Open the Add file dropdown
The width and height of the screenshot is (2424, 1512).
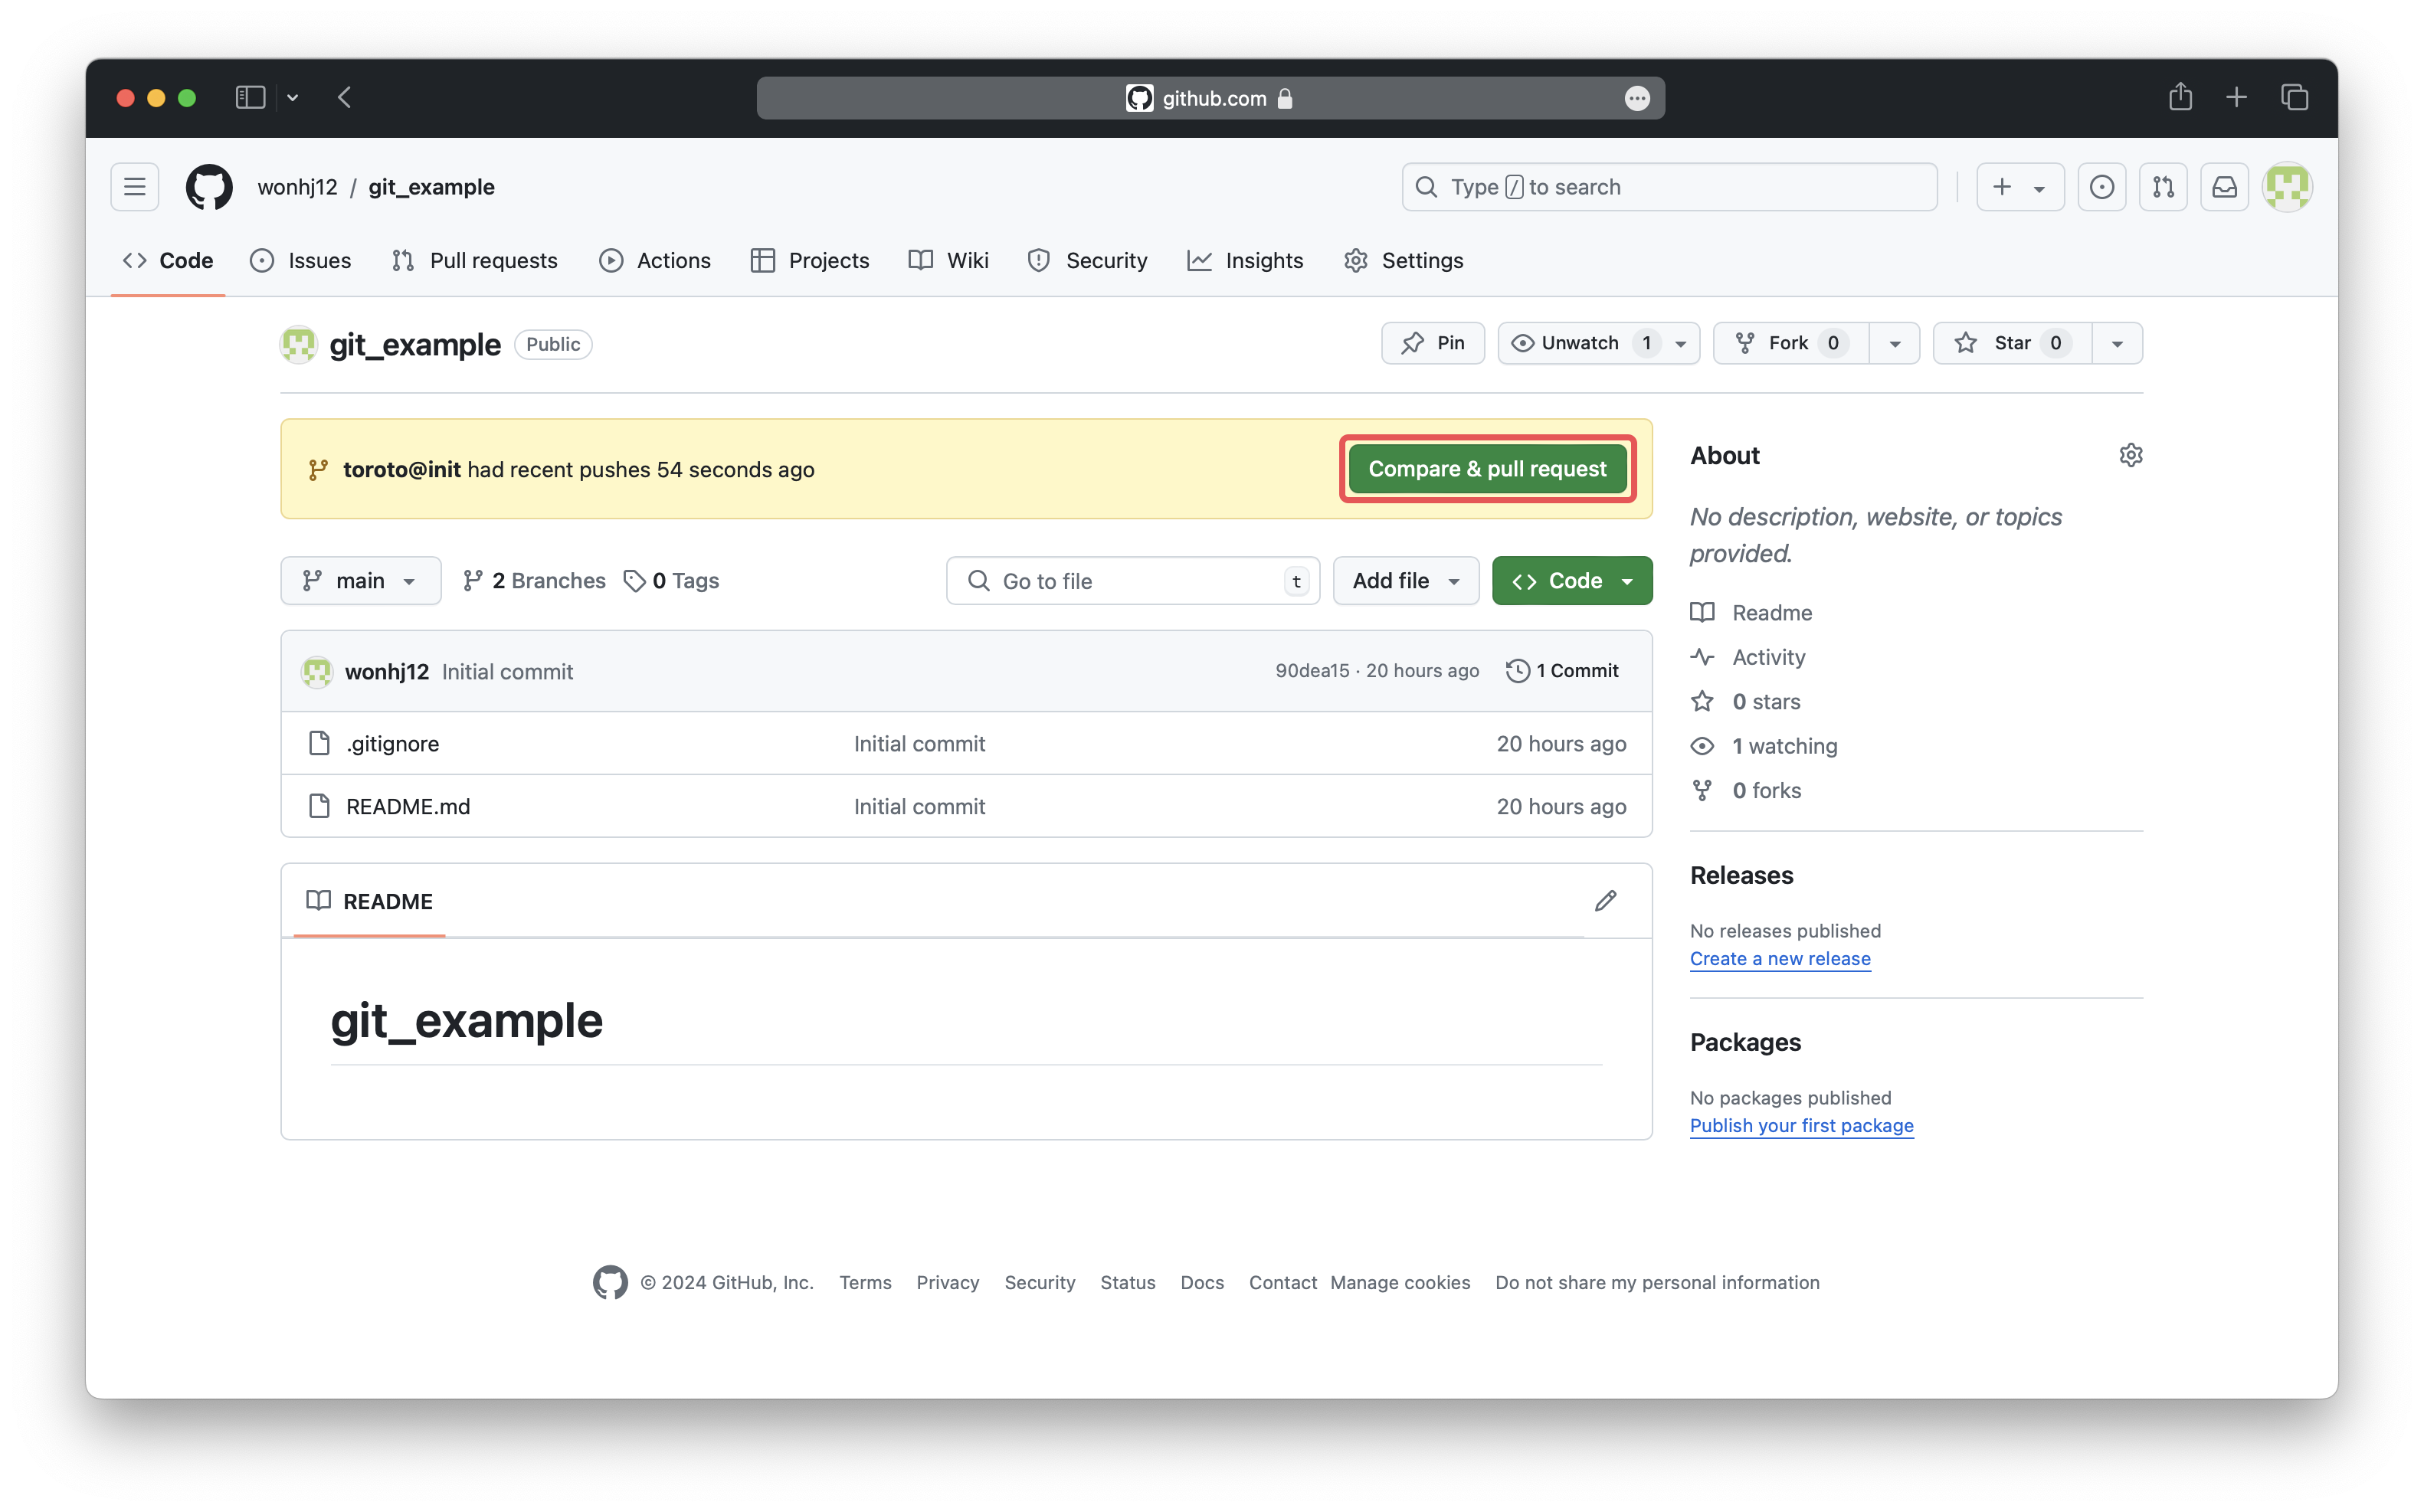[x=1405, y=581]
